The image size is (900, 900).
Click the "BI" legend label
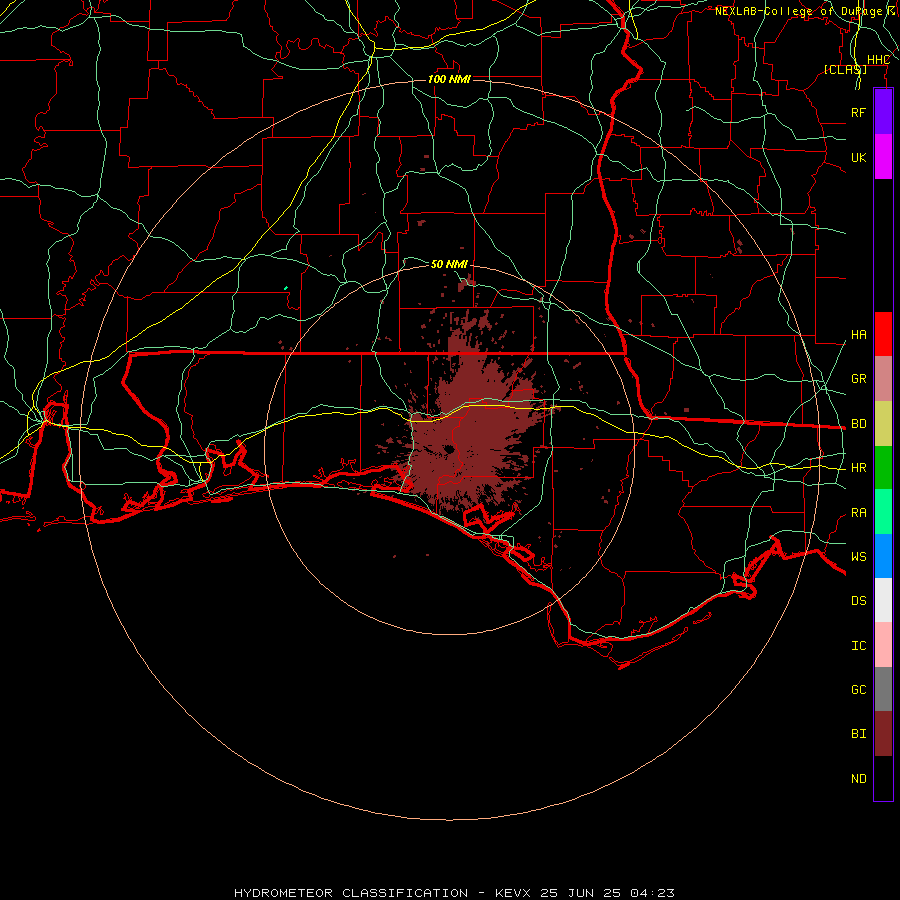(x=859, y=734)
